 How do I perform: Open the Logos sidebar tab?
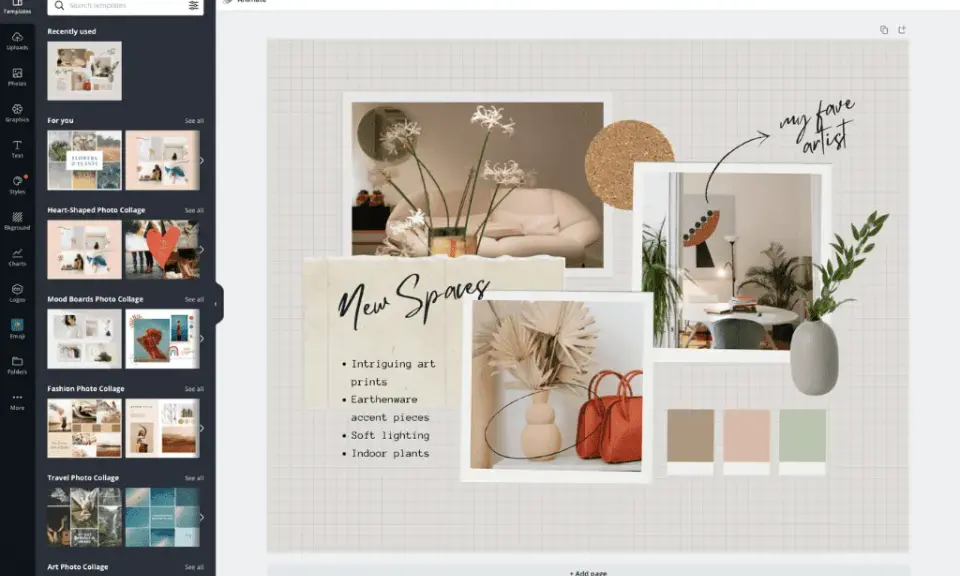[17, 293]
